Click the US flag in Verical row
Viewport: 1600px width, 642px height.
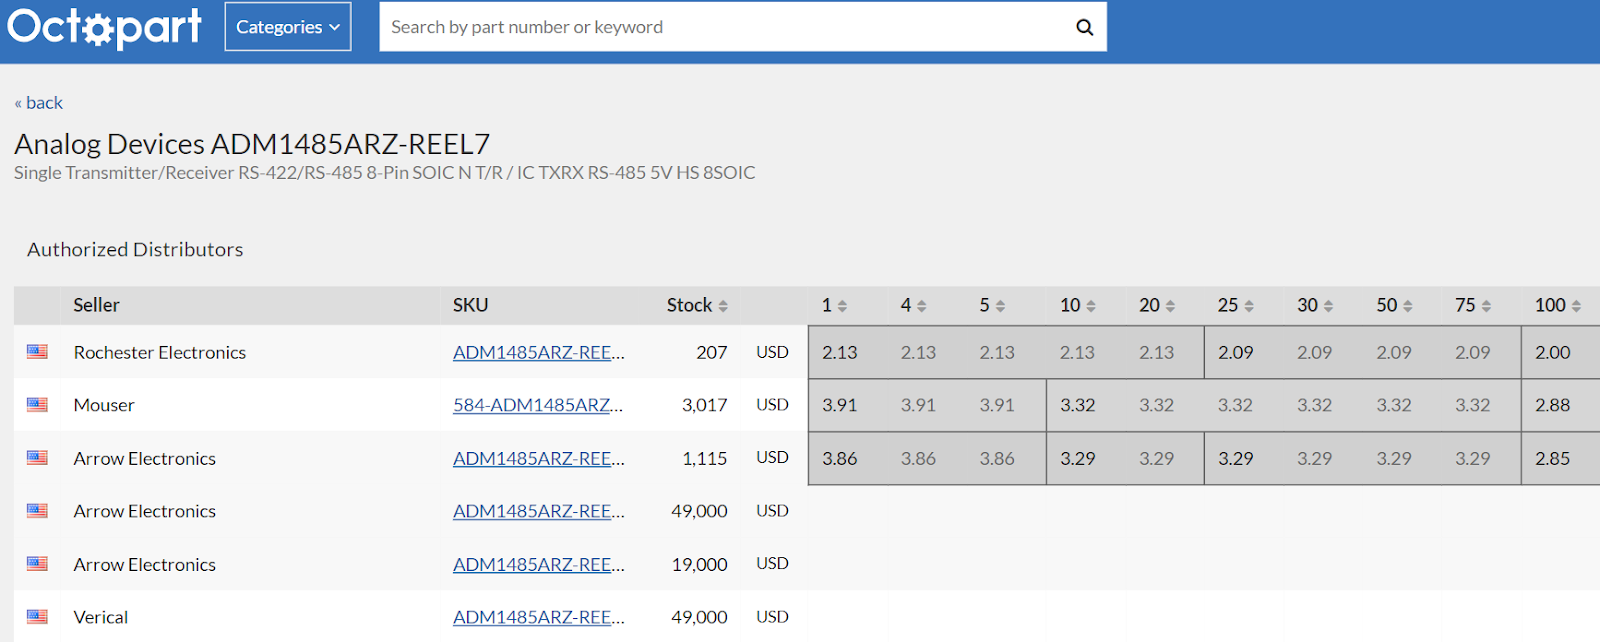[x=37, y=617]
